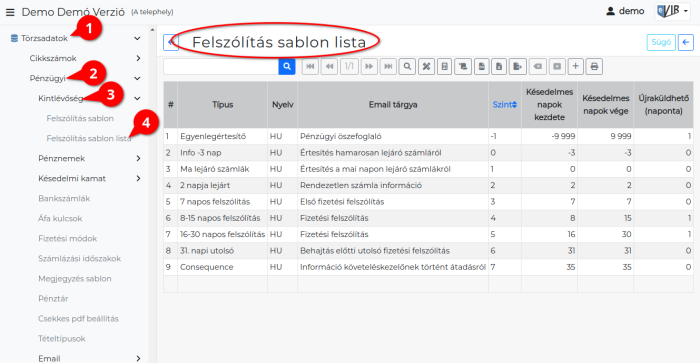Open the hamburger menu icon
The width and height of the screenshot is (700, 363).
tap(10, 12)
